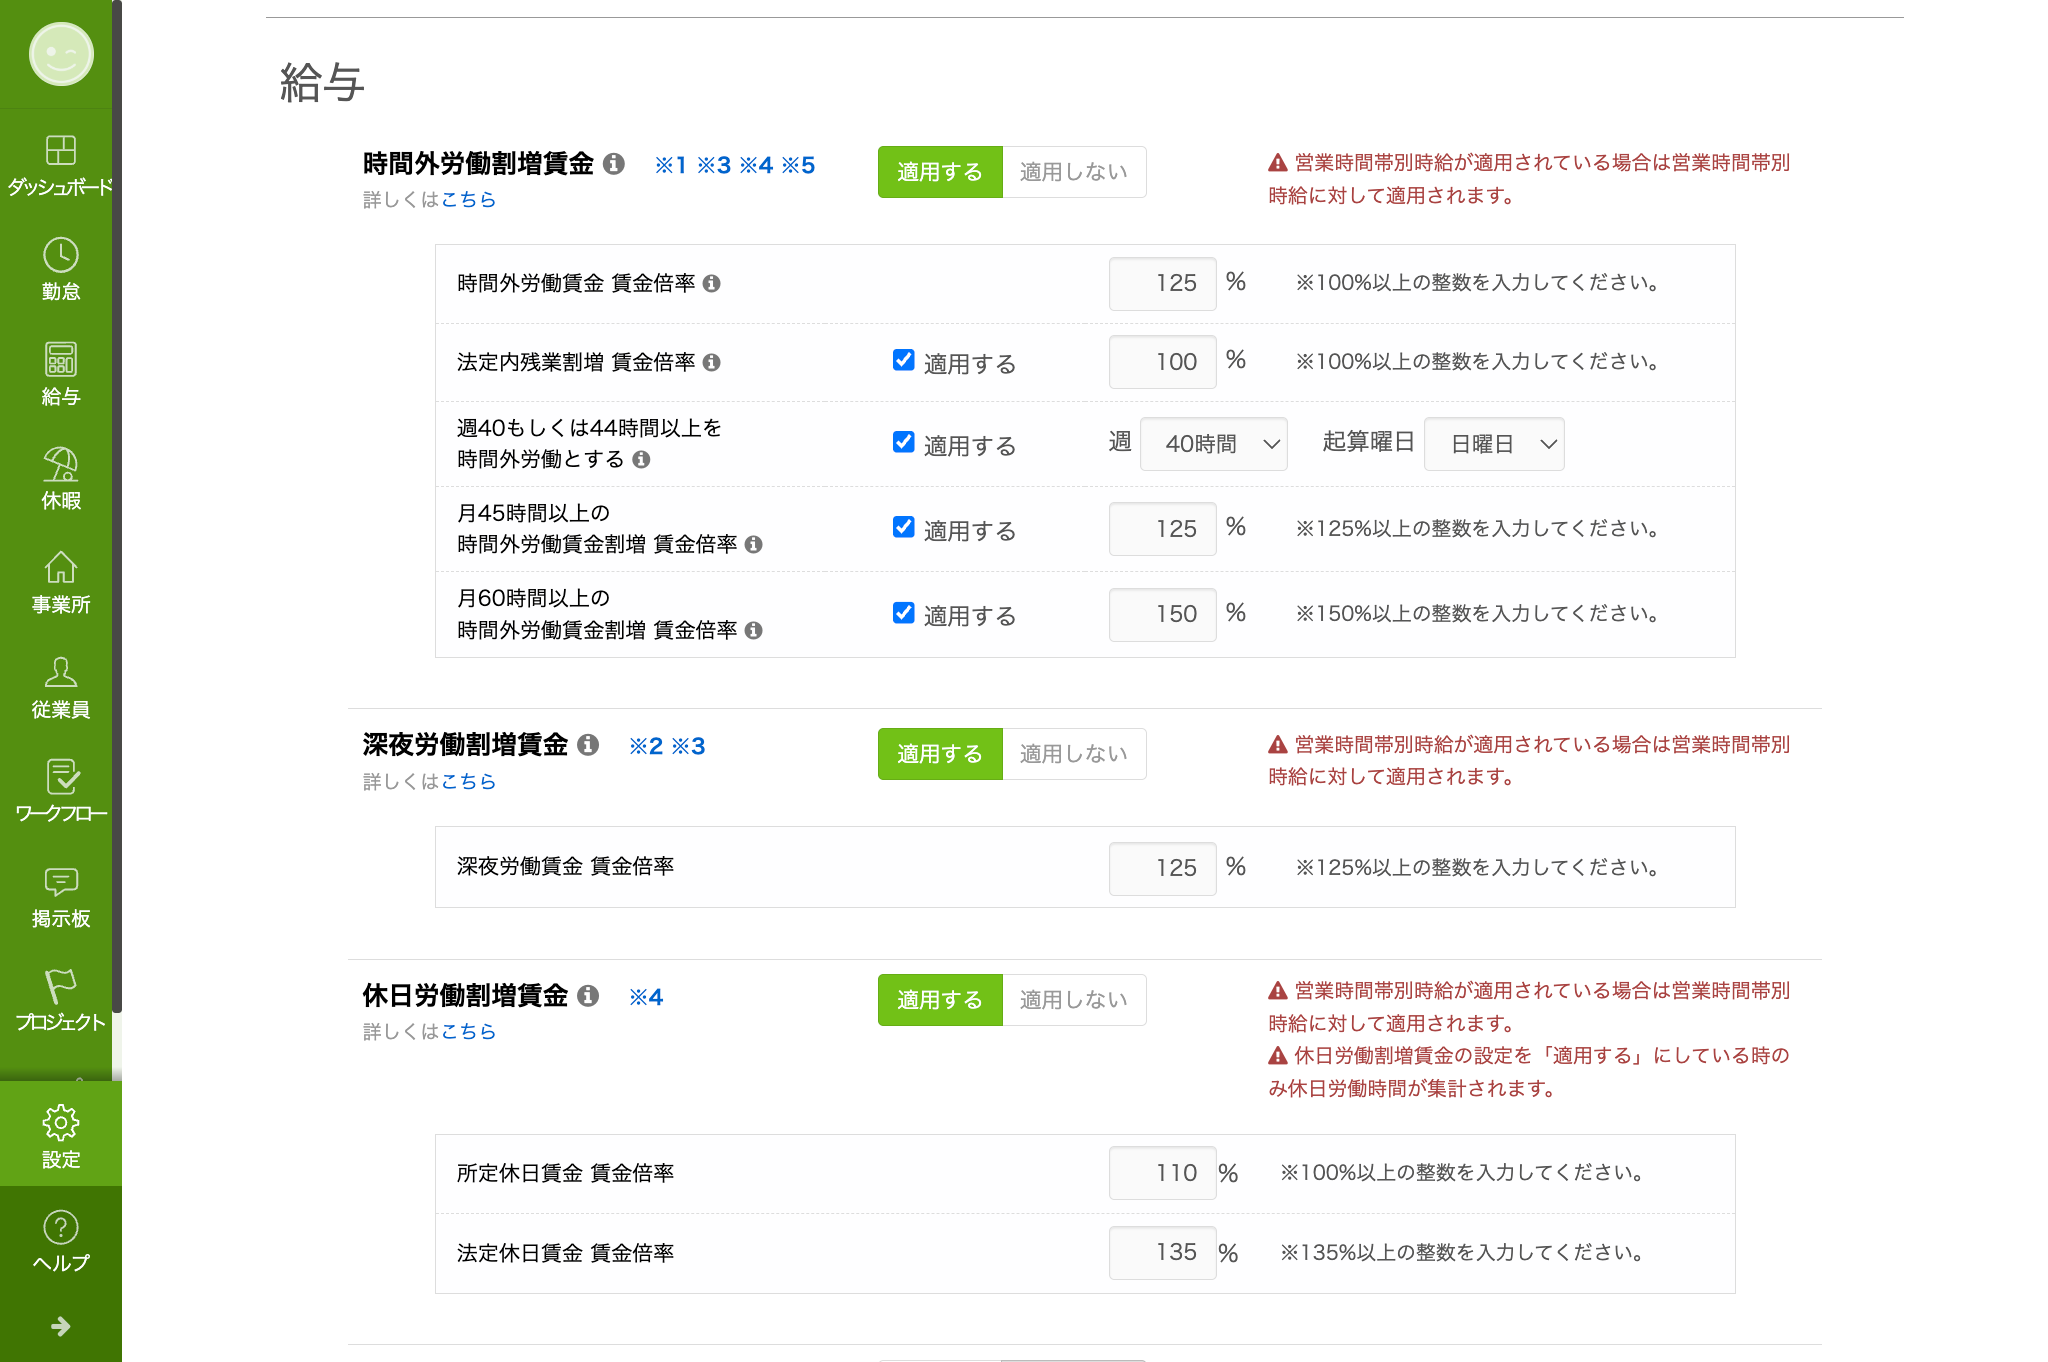Viewport: 2048px width, 1362px height.
Task: Focus 法定休日賃金 賃金倍率 field showing 135
Action: click(x=1162, y=1253)
